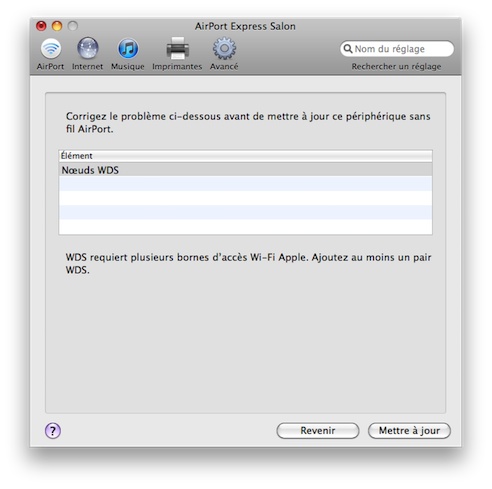Click the help question mark button
This screenshot has height=489, width=492.
click(x=53, y=430)
